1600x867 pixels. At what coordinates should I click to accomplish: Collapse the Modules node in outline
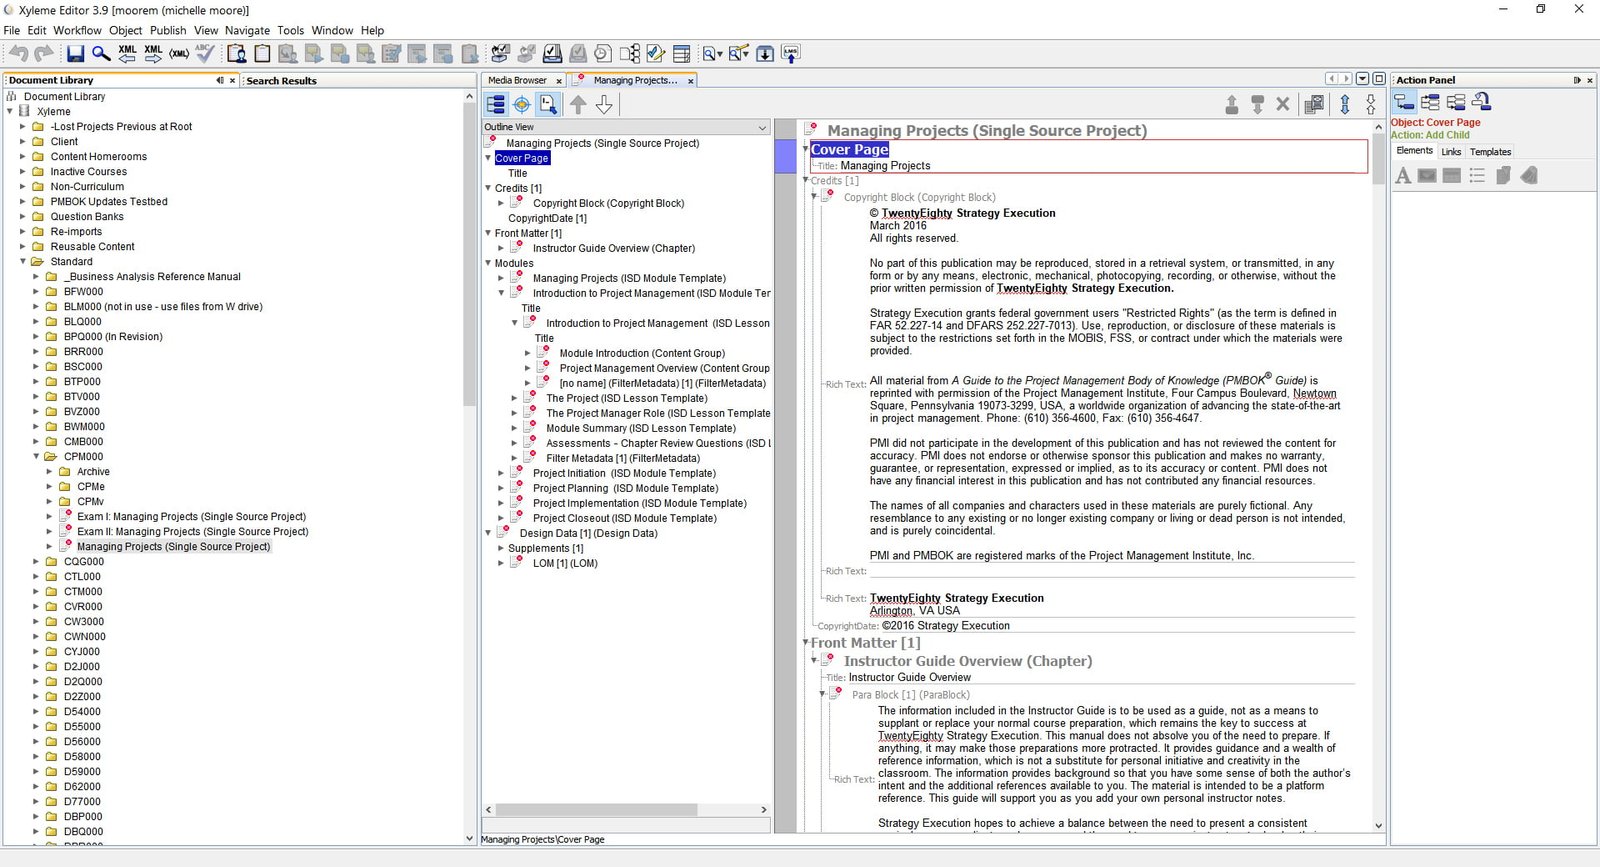tap(488, 263)
